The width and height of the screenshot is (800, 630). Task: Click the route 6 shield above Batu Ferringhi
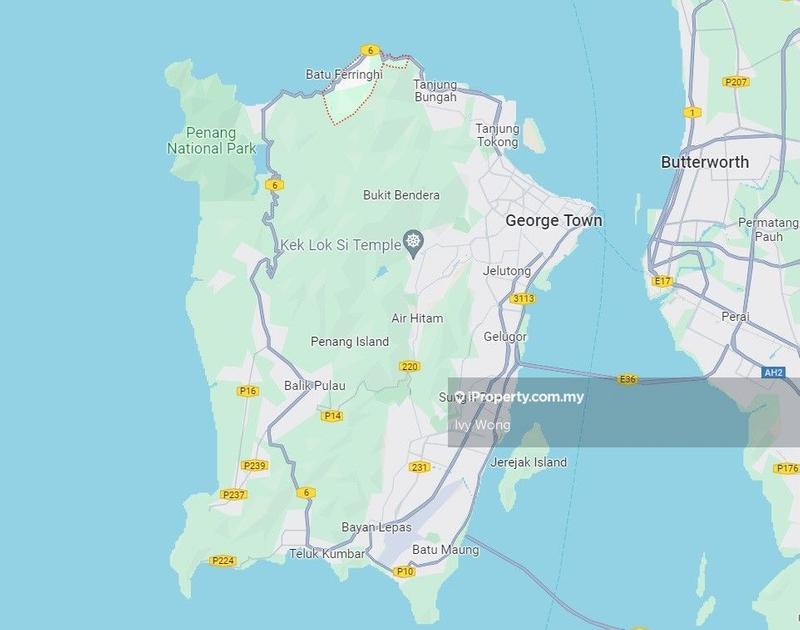pos(370,50)
